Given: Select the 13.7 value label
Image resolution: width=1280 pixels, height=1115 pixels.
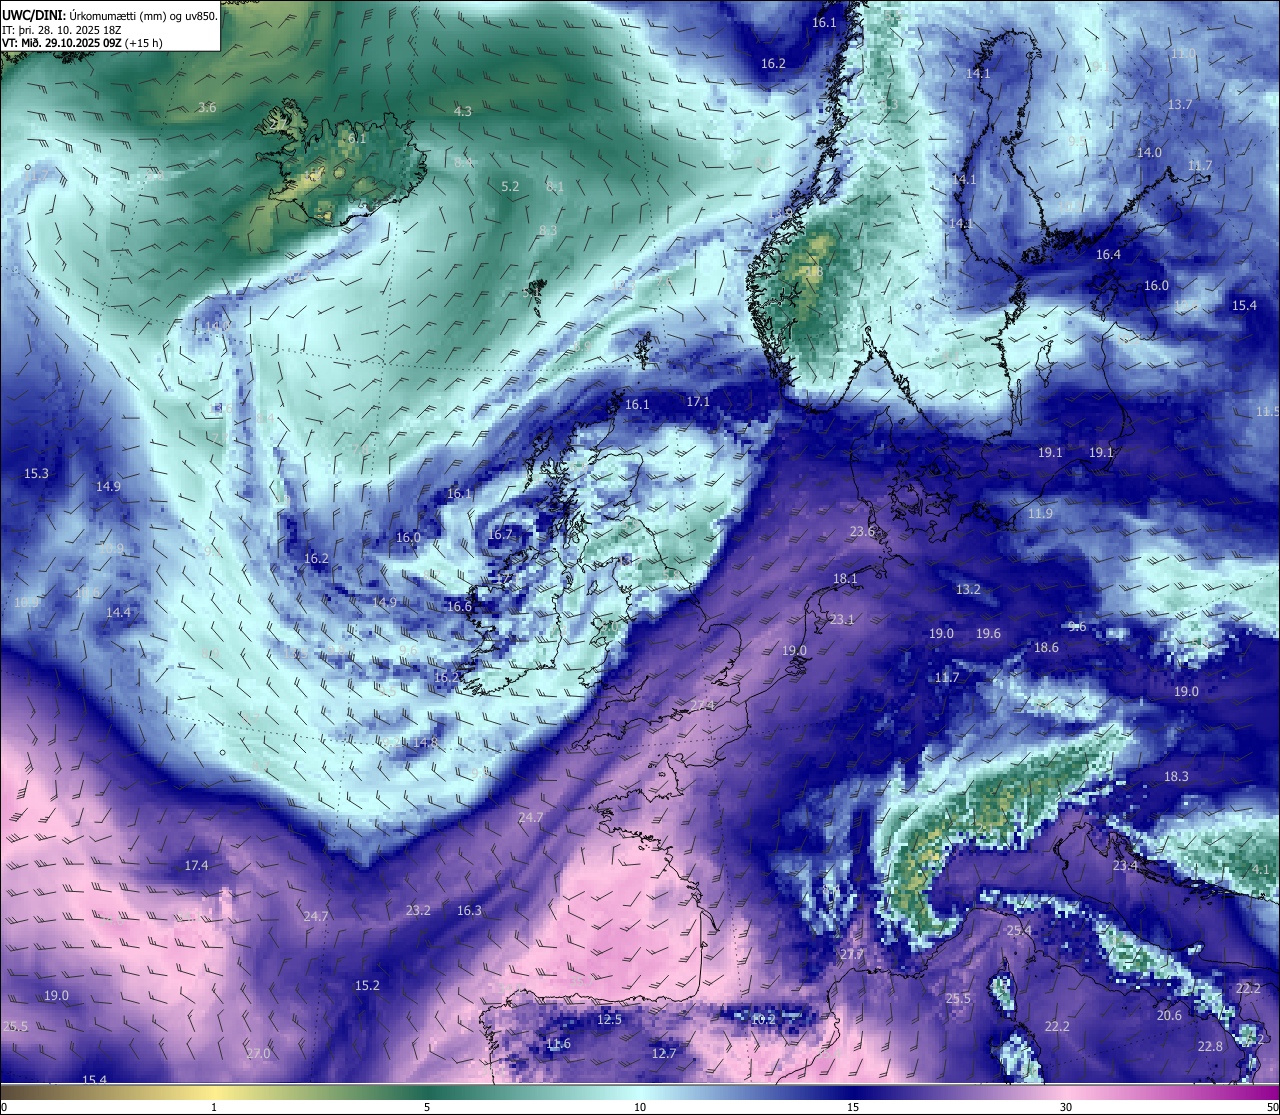Looking at the screenshot, I should pos(1180,104).
